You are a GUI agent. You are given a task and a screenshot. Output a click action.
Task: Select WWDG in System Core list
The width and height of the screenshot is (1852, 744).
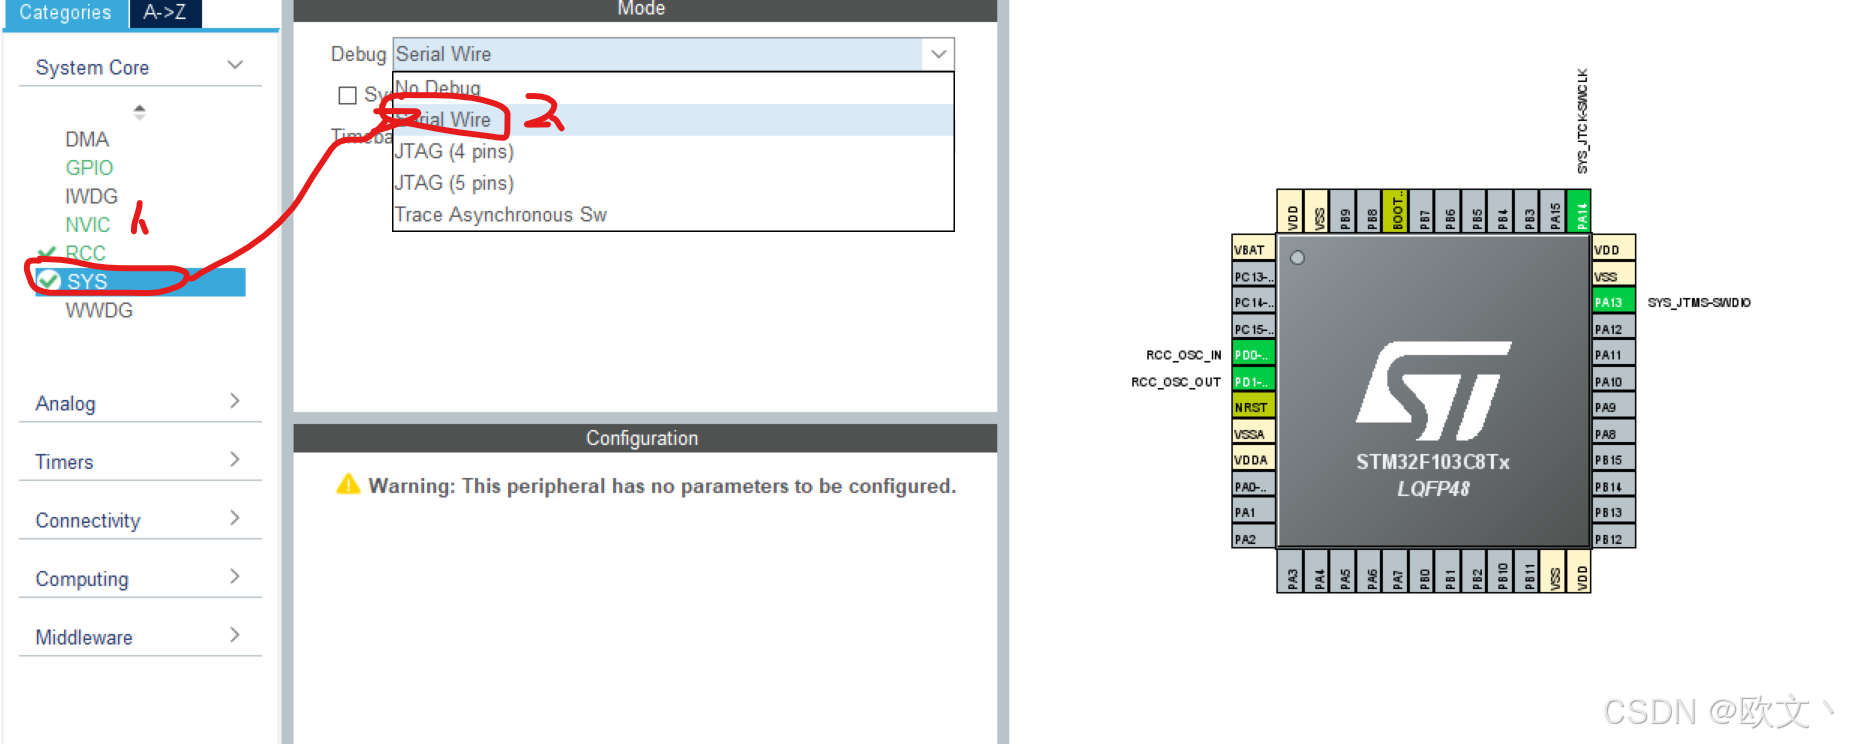(99, 311)
